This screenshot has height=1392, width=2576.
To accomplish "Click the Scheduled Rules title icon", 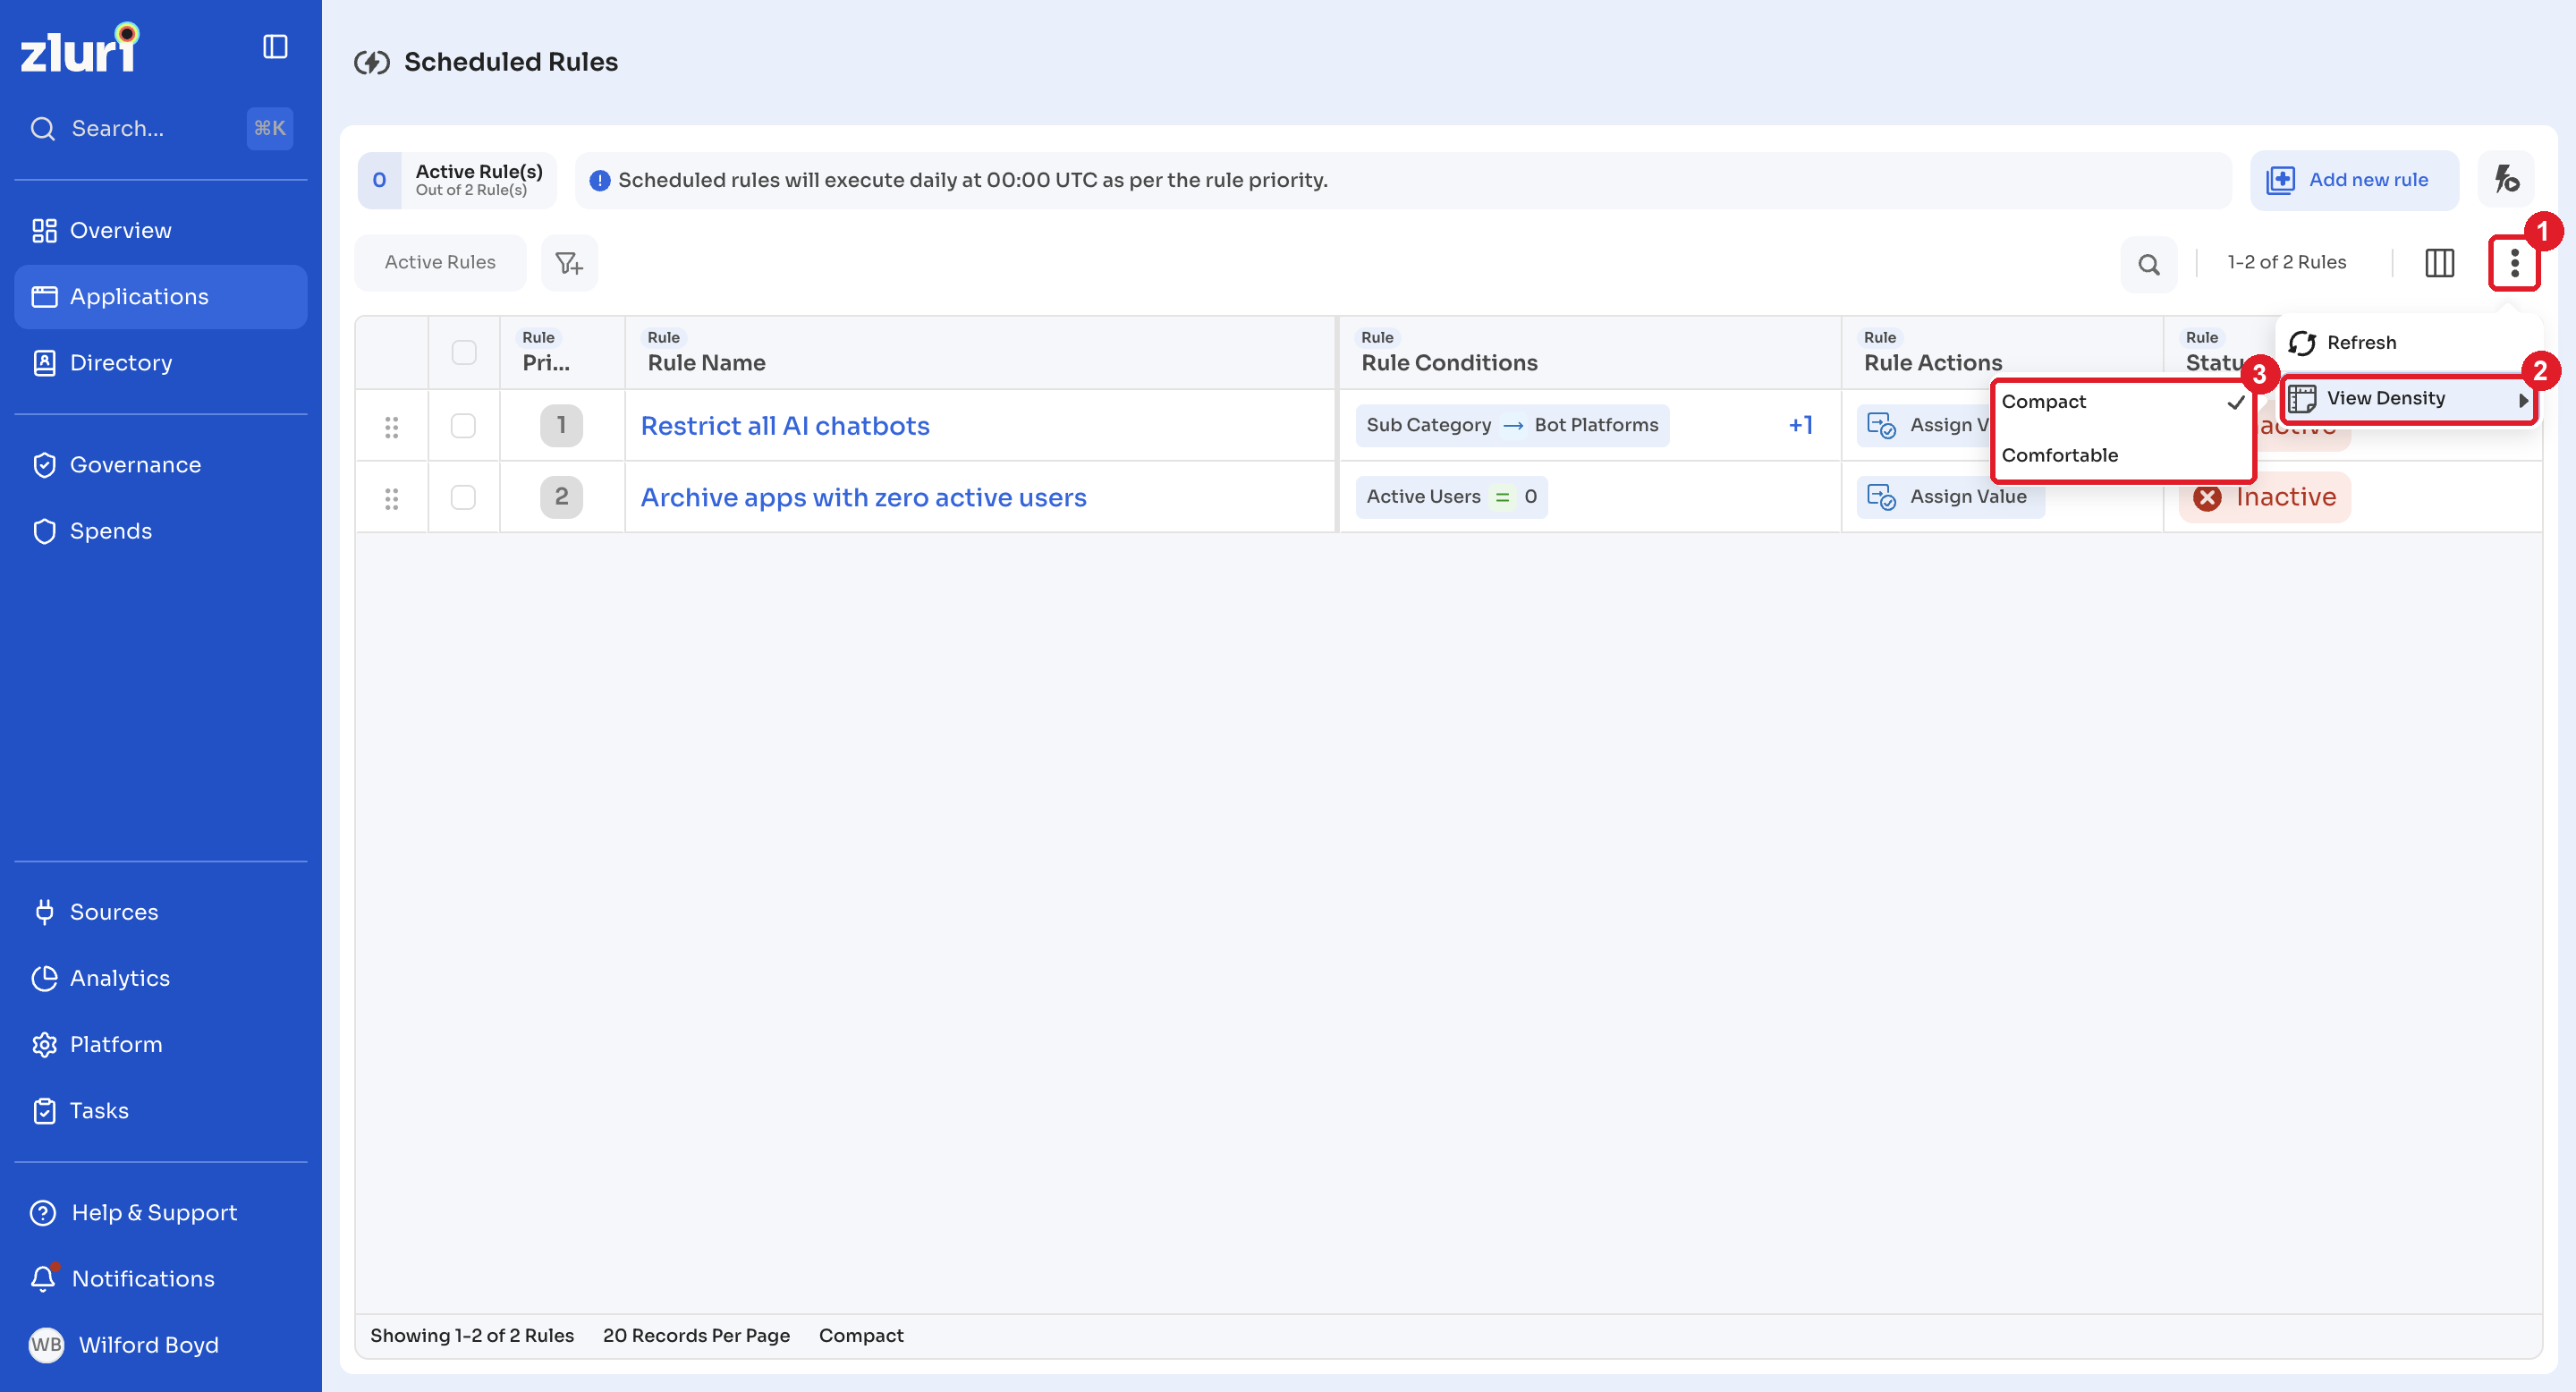I will [x=371, y=62].
